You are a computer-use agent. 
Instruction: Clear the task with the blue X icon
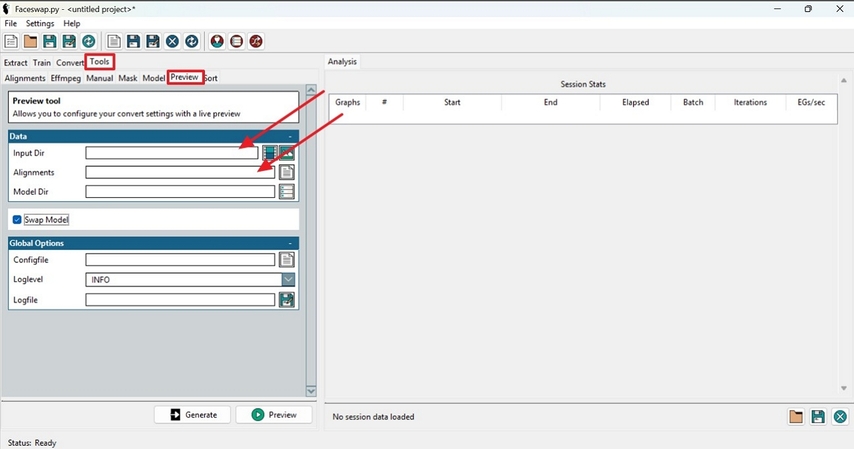click(172, 41)
